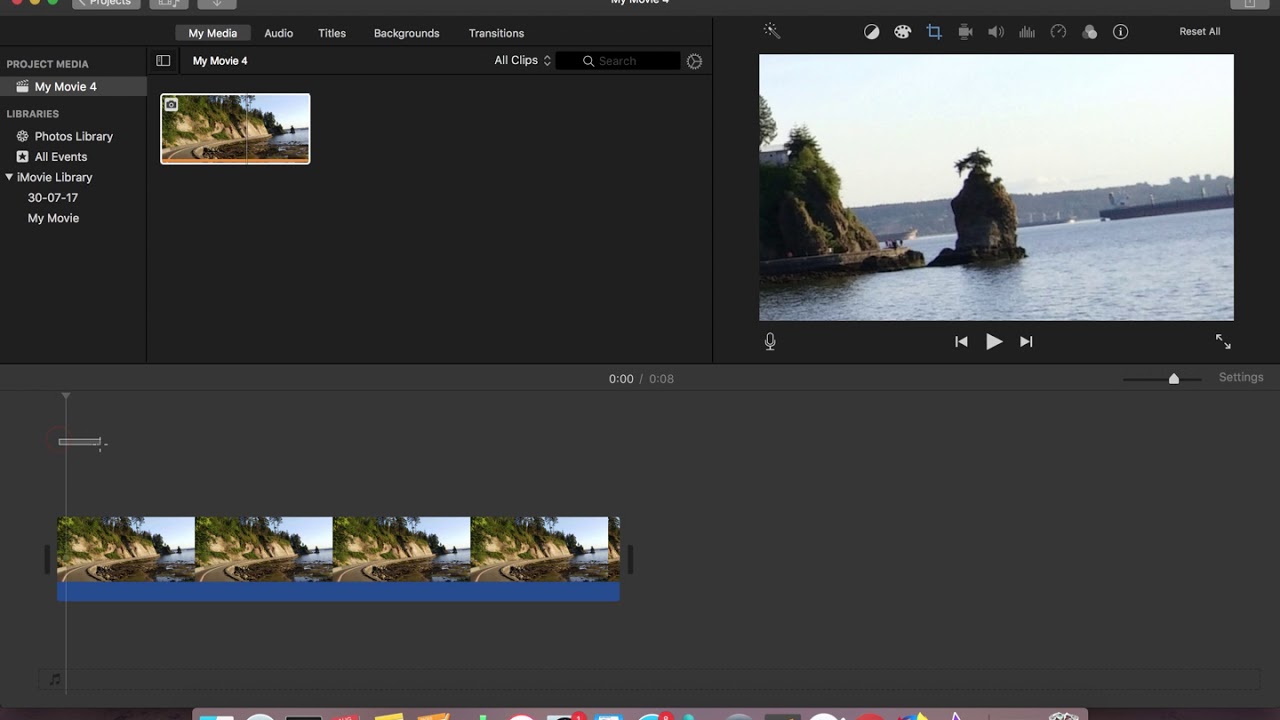
Task: Select the video clip in the timeline
Action: [x=338, y=549]
